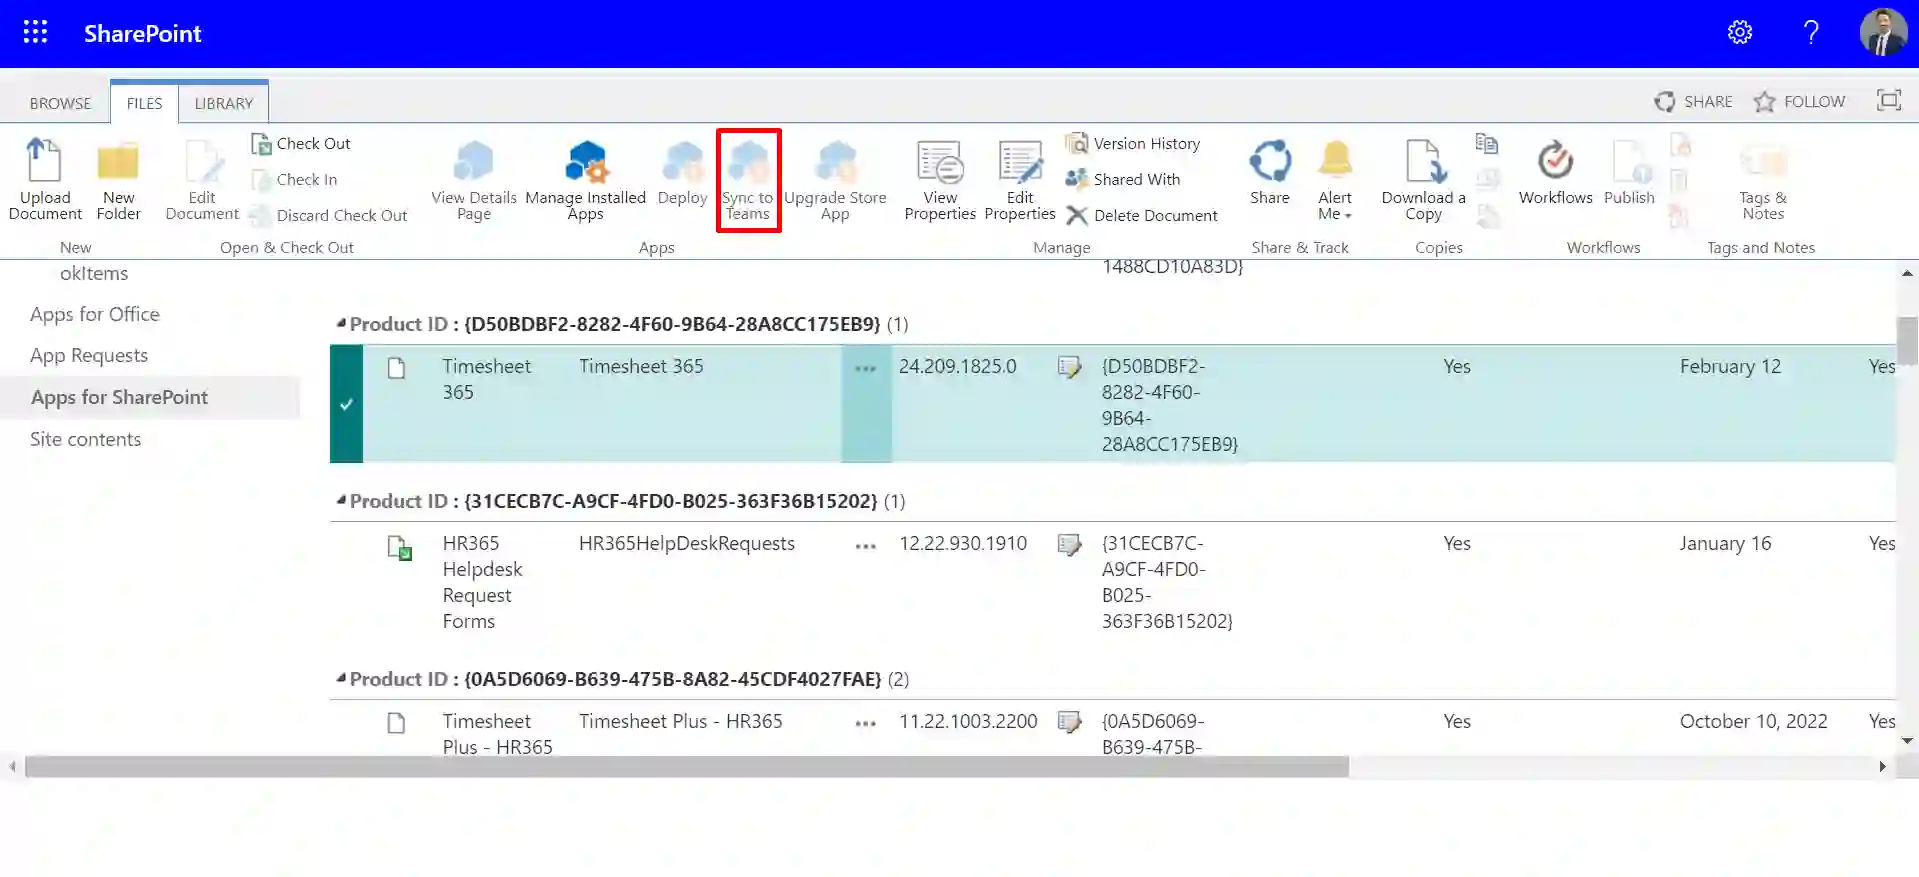
Task: Click Upgrade Store App
Action: 835,180
